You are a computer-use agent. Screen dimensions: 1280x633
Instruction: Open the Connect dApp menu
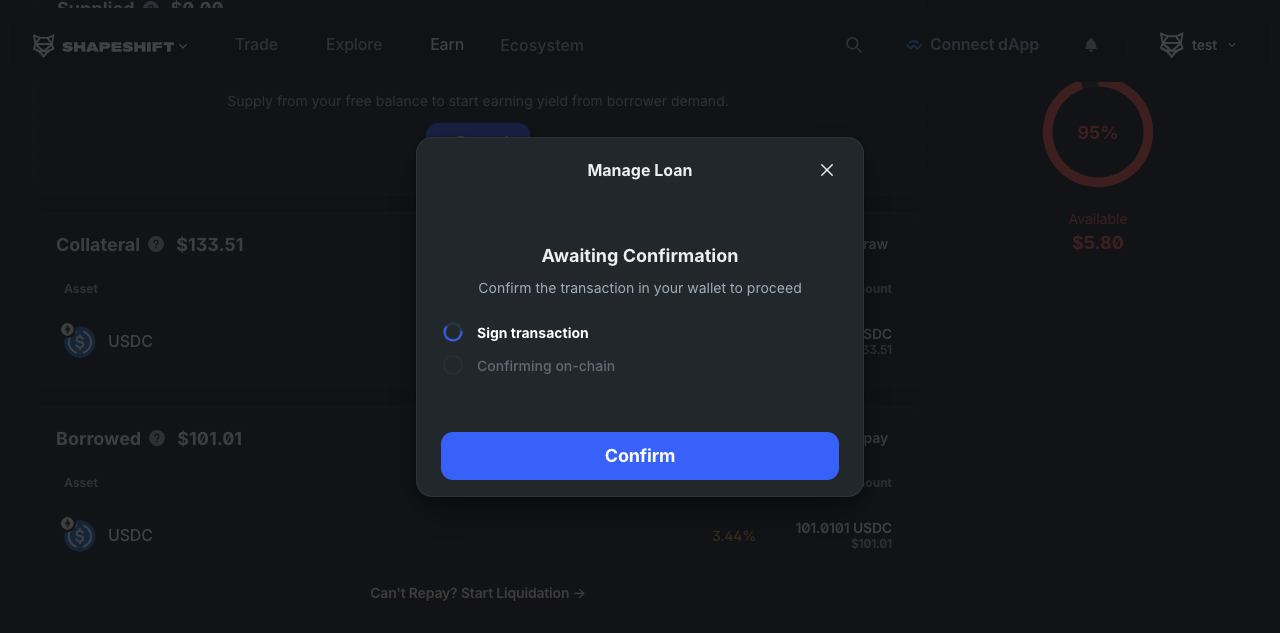[x=972, y=45]
